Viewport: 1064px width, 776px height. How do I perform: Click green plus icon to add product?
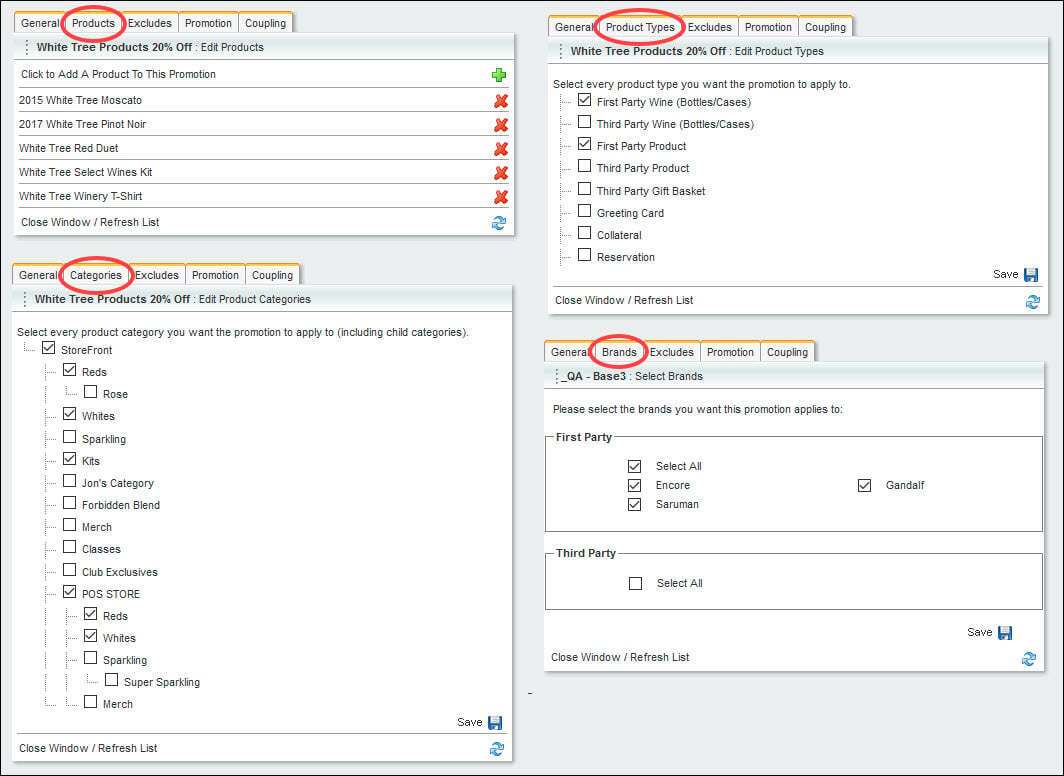tap(499, 75)
